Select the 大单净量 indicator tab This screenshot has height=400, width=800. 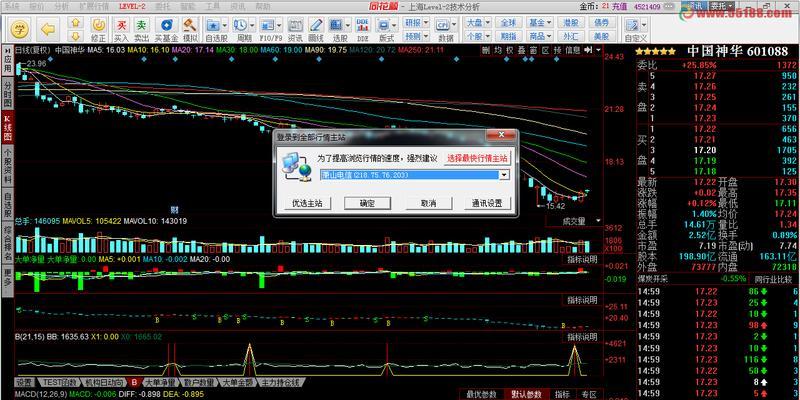tap(160, 382)
